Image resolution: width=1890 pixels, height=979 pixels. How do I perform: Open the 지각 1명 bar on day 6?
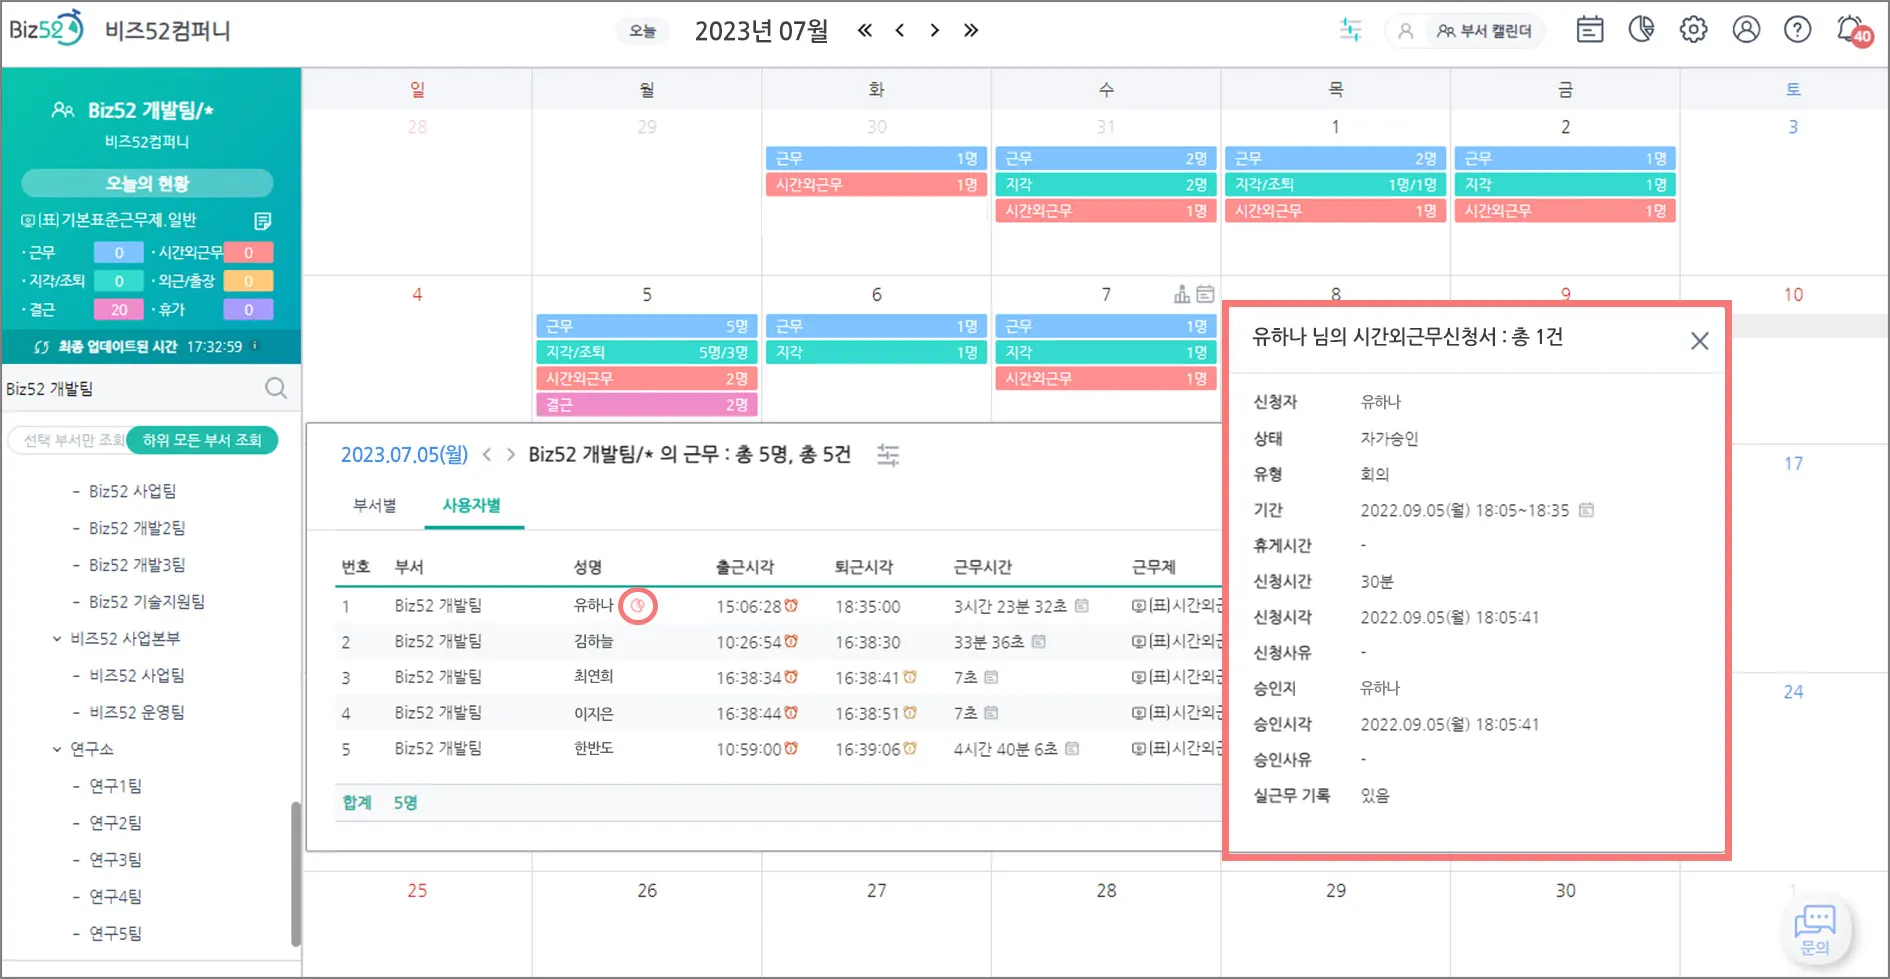877,352
